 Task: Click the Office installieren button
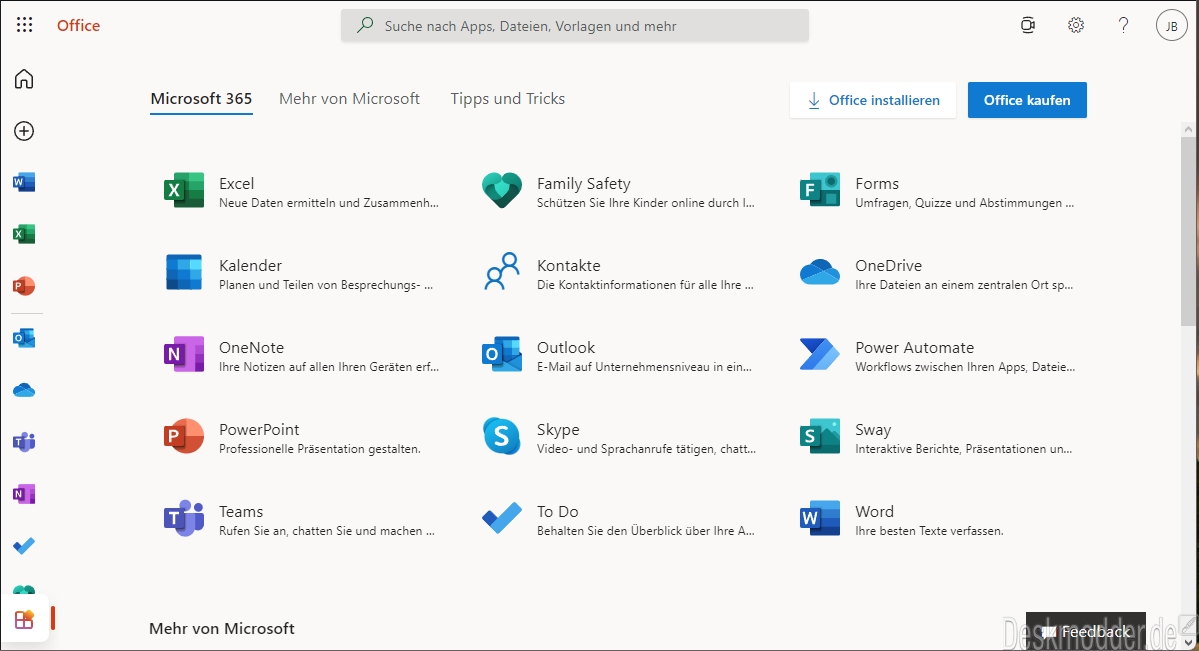pyautogui.click(x=873, y=100)
